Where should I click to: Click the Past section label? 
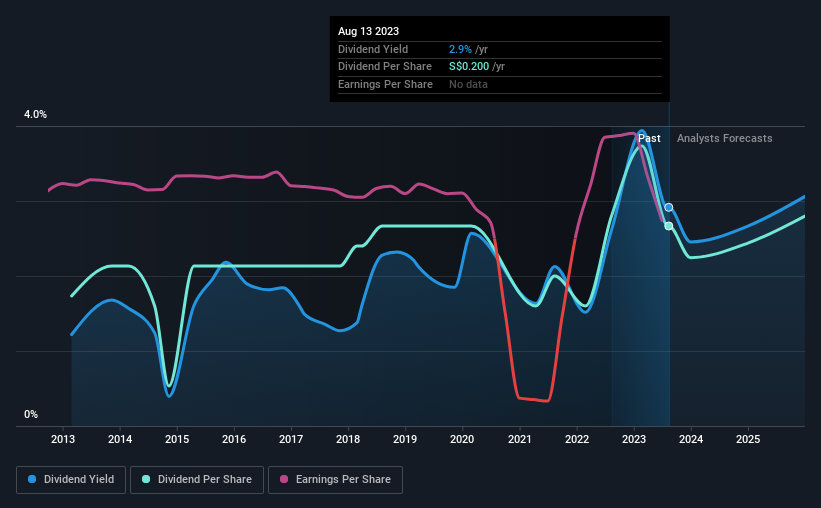tap(649, 138)
